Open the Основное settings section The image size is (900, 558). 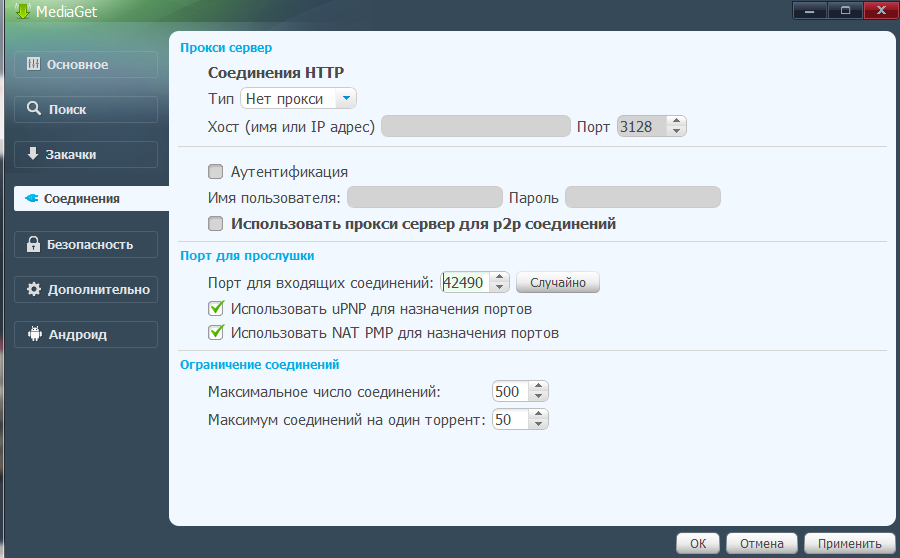86,64
